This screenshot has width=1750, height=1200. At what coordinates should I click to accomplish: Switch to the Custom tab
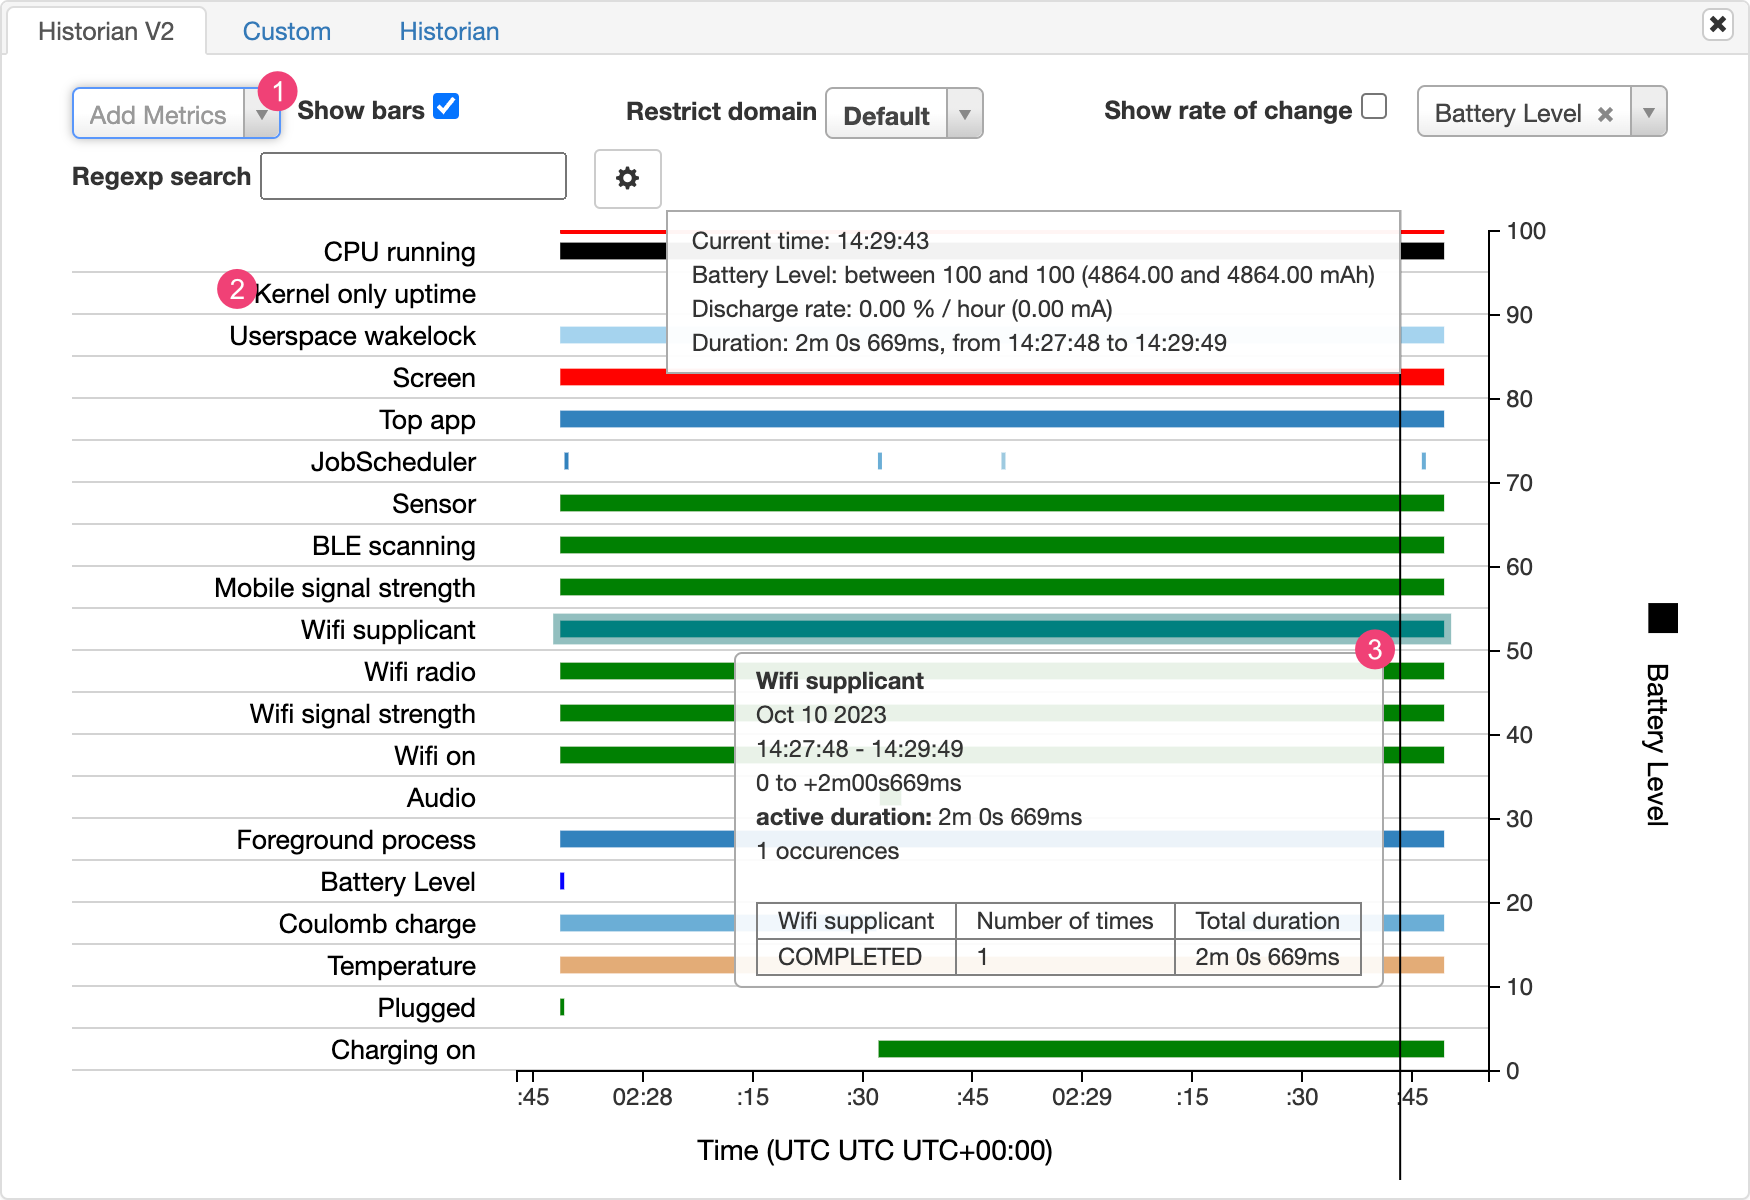click(286, 31)
